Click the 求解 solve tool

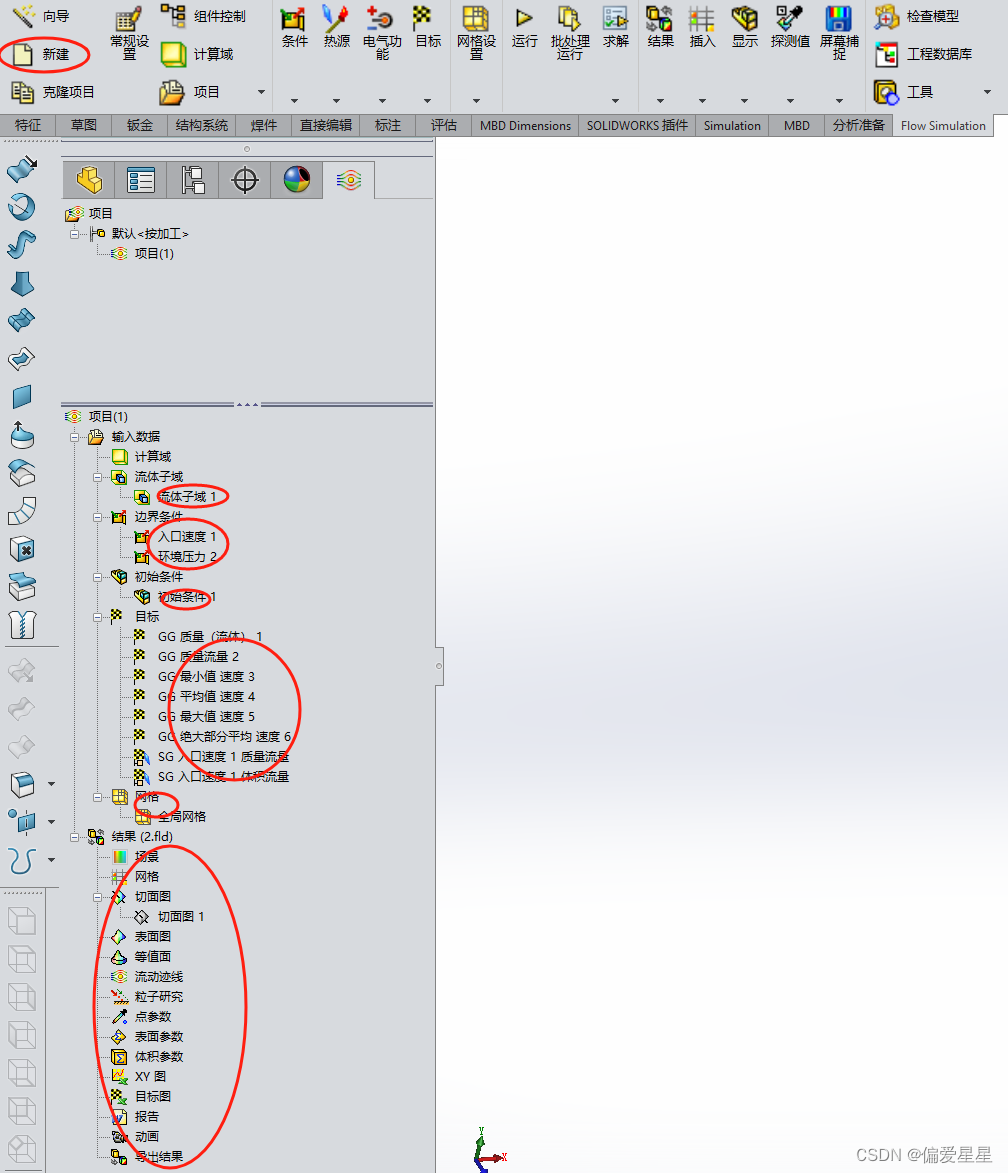(x=615, y=27)
